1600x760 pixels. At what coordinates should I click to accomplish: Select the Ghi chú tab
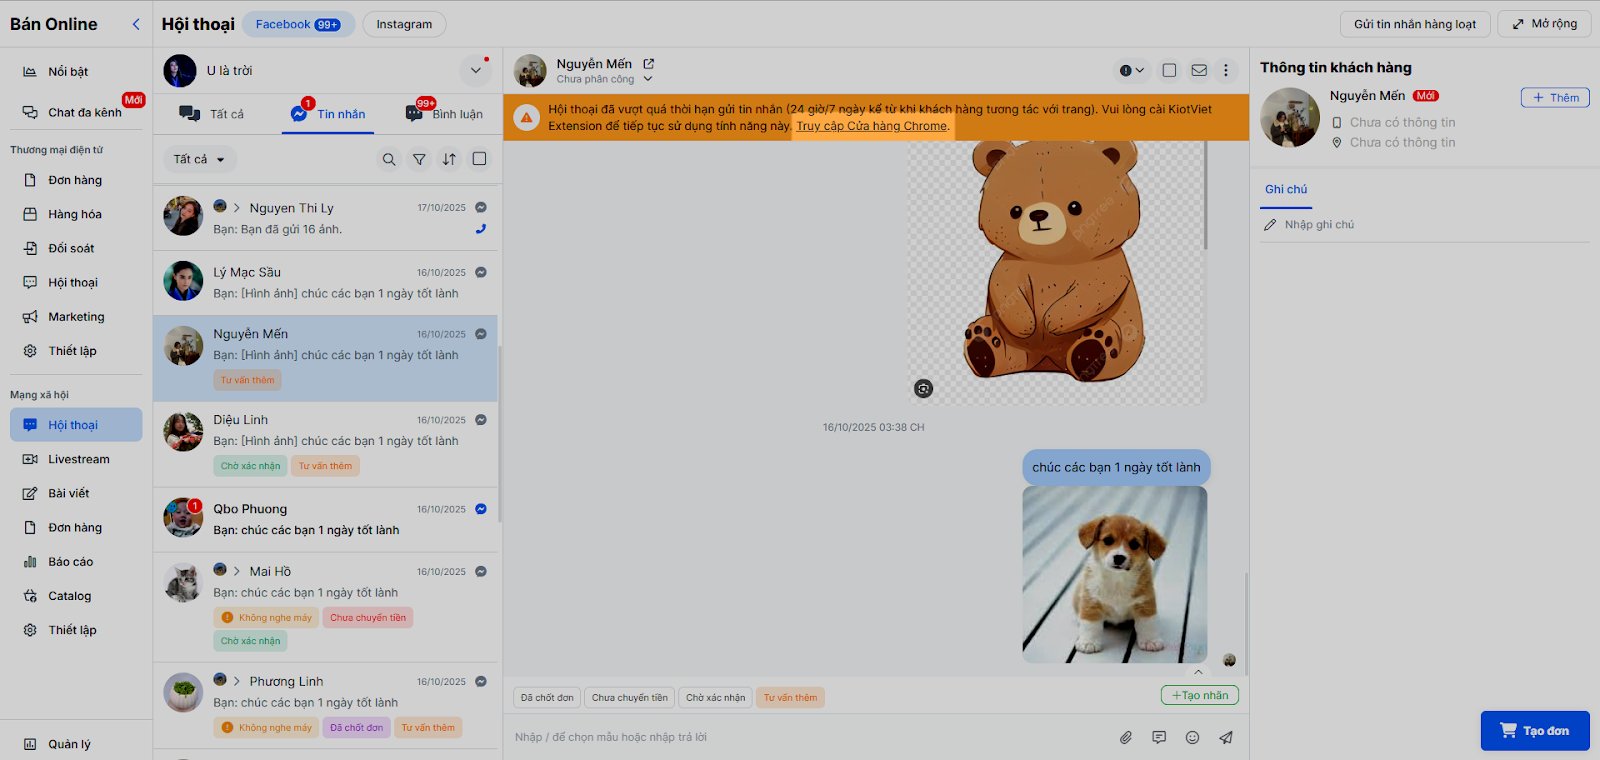(1286, 189)
